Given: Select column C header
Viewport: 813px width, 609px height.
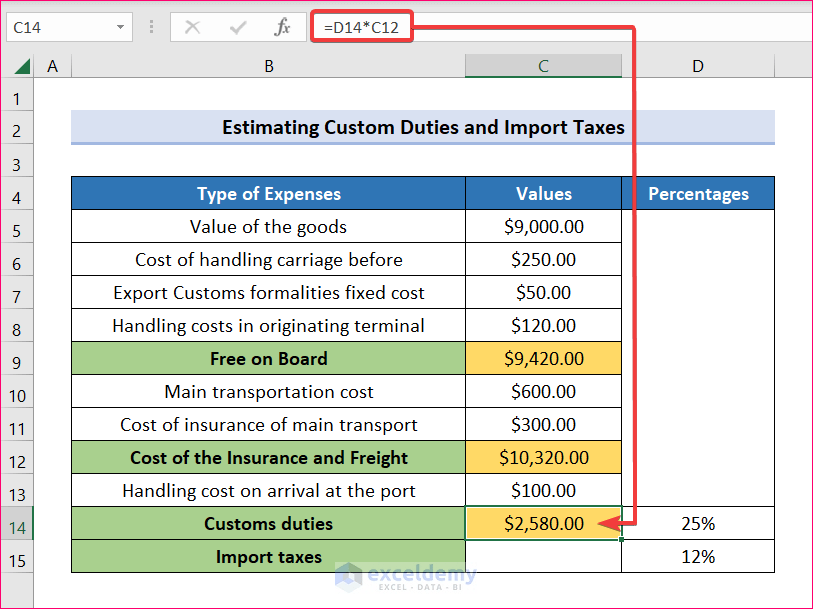Looking at the screenshot, I should tap(543, 65).
